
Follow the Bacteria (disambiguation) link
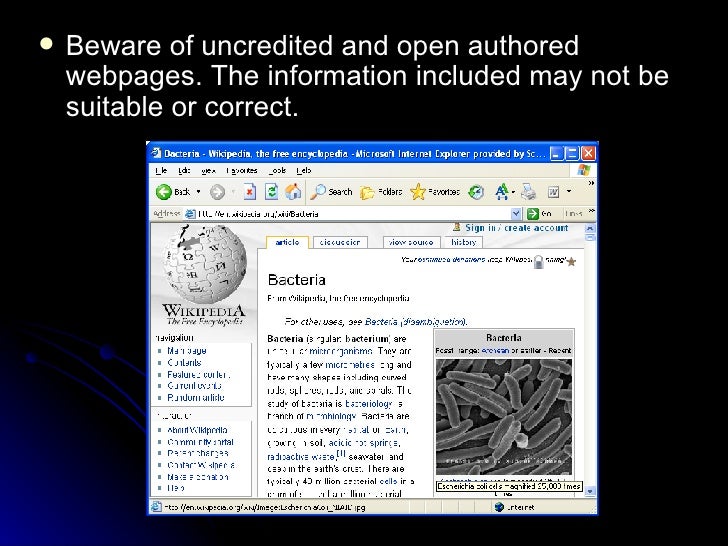pyautogui.click(x=416, y=321)
